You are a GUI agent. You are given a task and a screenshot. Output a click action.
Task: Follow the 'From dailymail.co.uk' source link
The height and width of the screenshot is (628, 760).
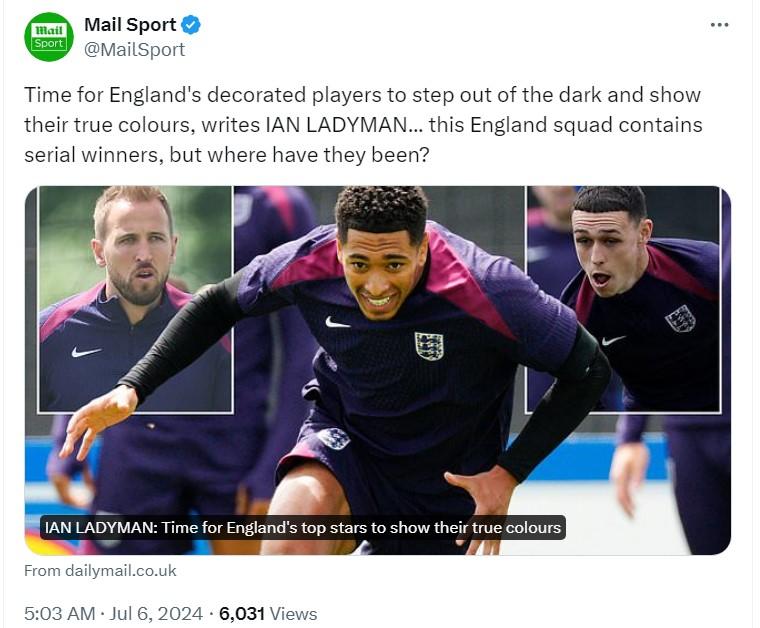(100, 571)
